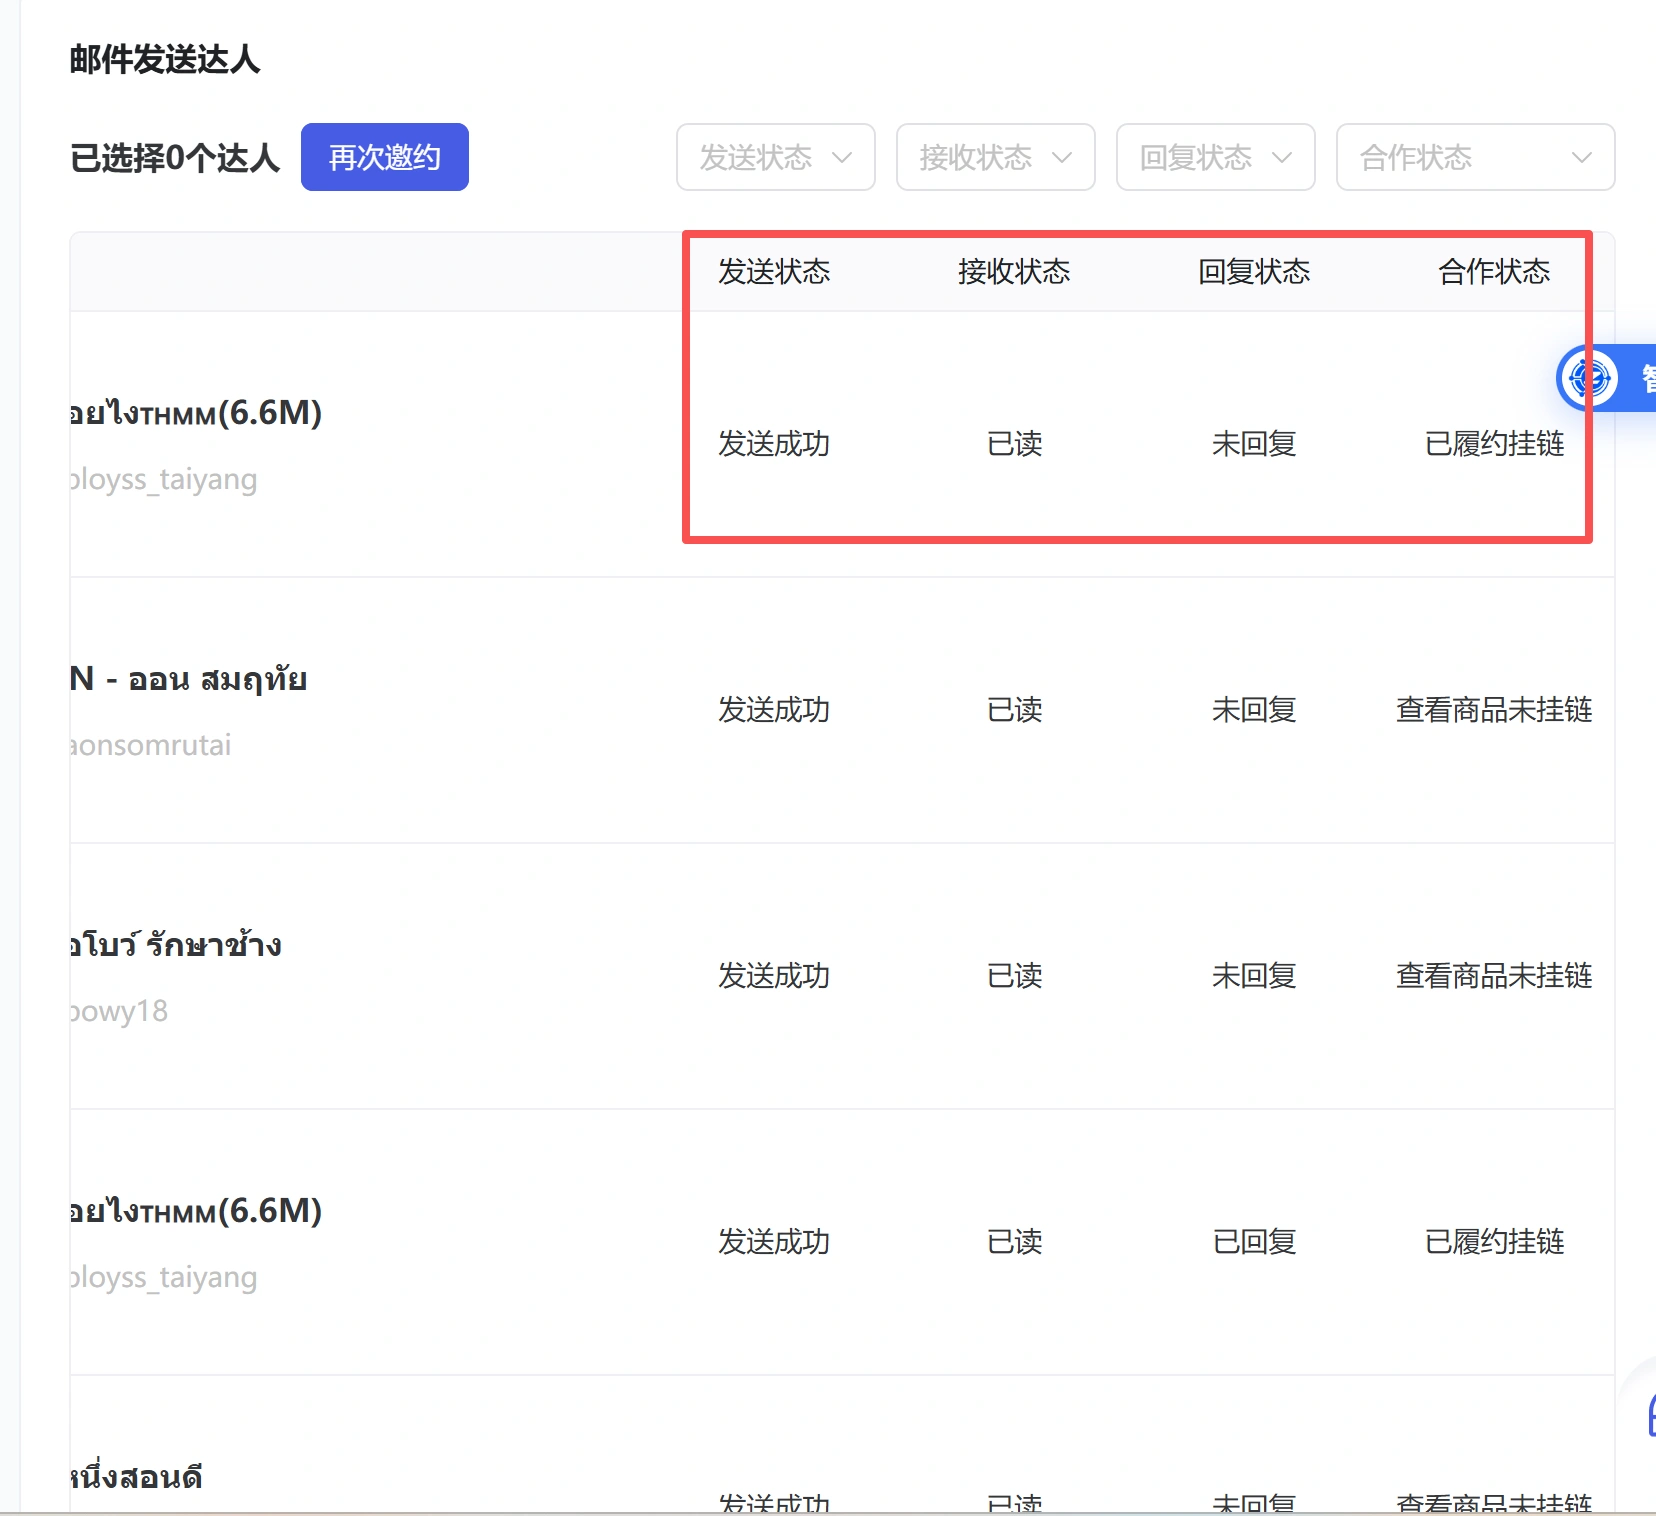Click the 发送状态 column header

pos(774,272)
